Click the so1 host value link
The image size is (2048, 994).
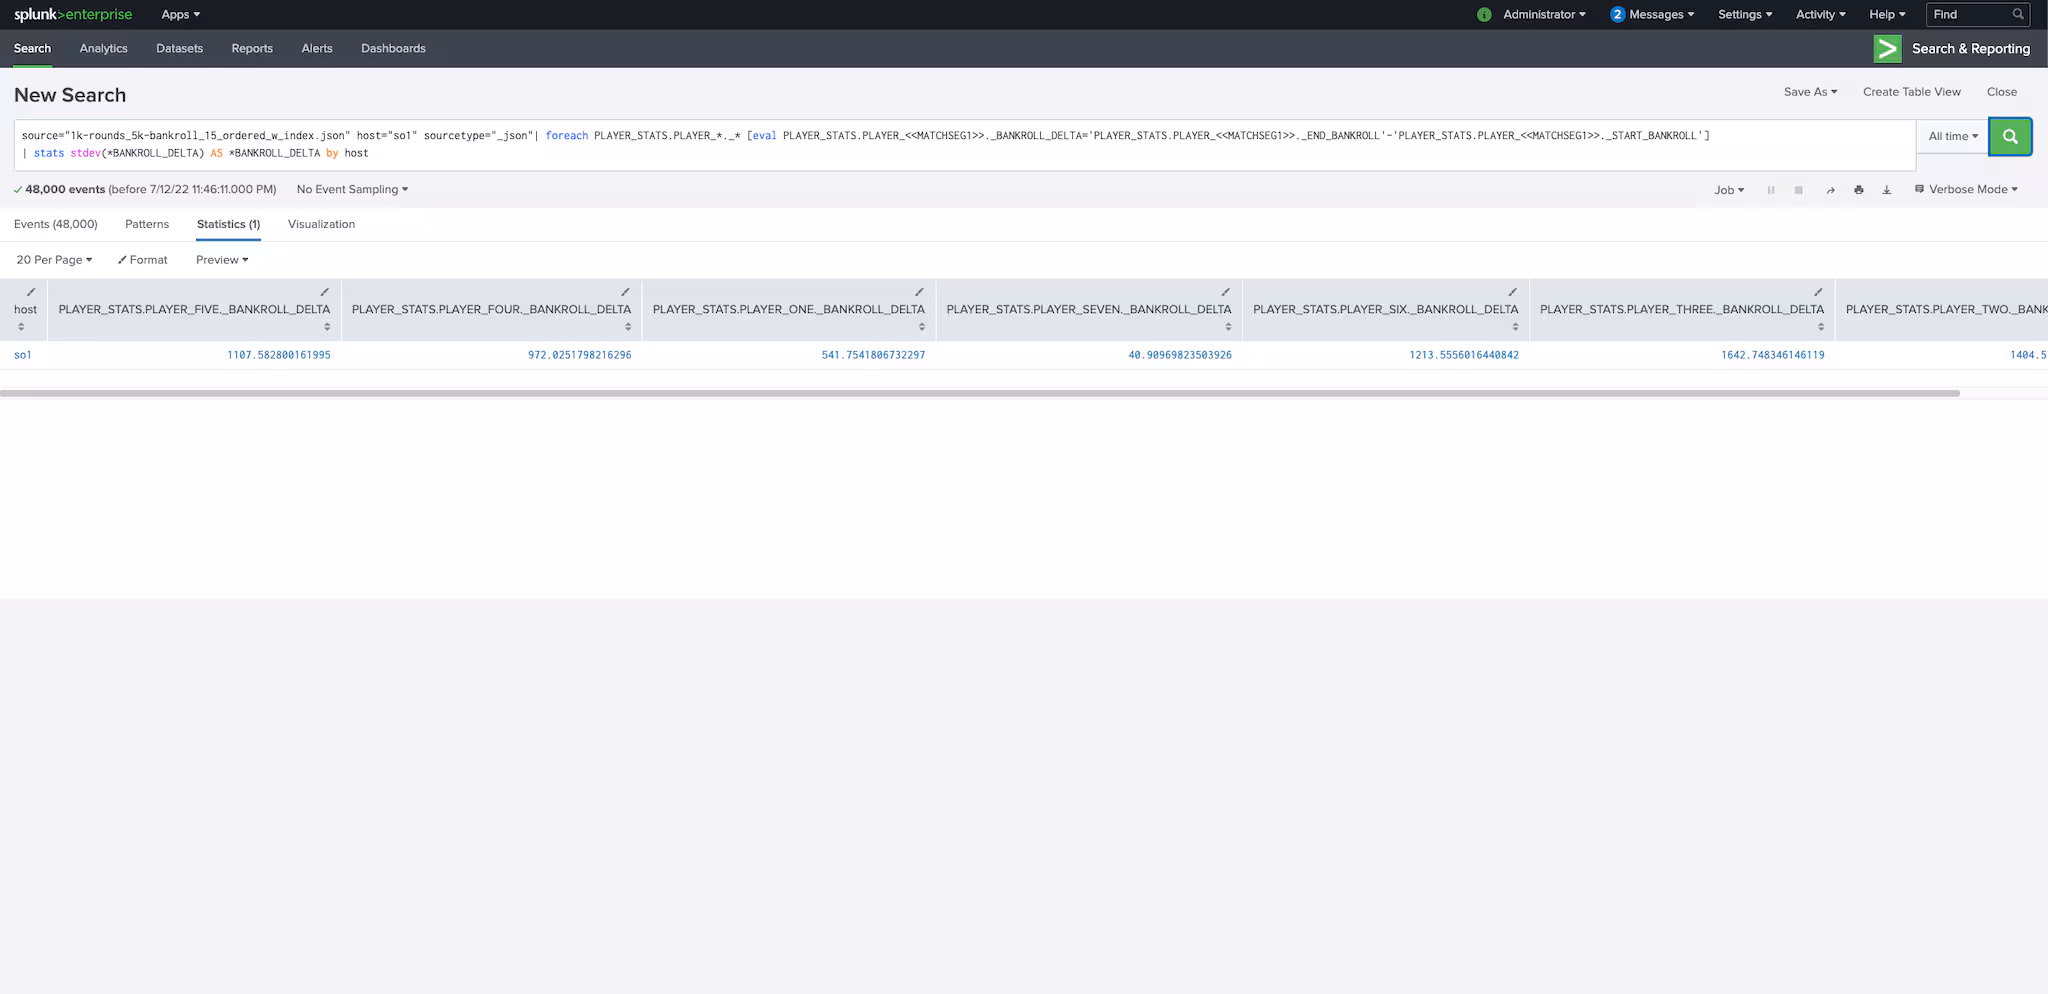[23, 355]
